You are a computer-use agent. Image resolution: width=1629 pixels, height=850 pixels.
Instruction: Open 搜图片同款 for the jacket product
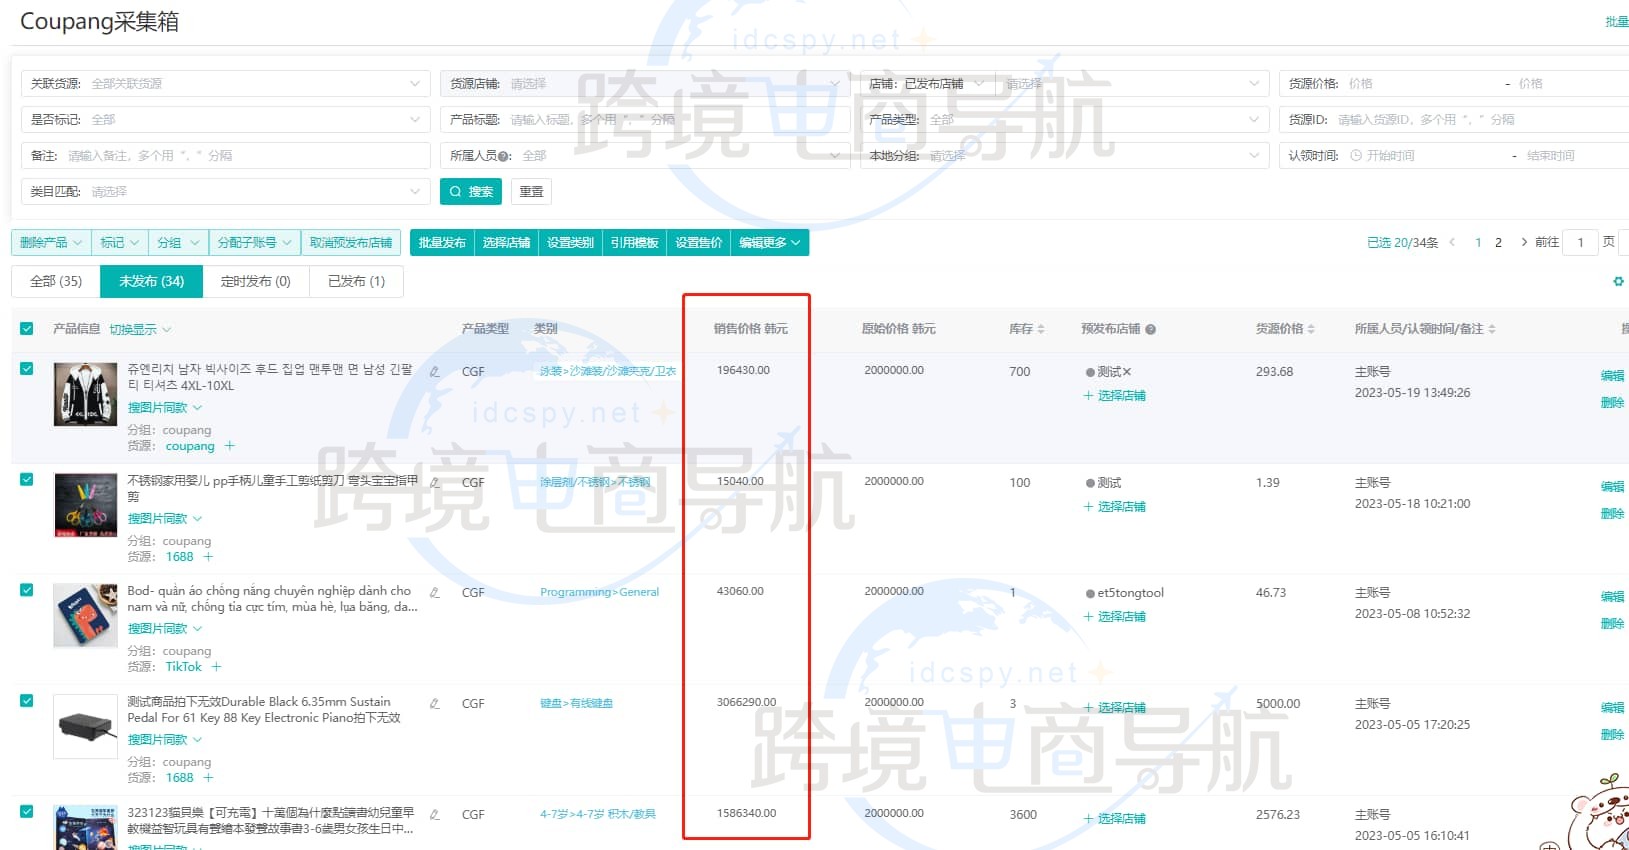164,408
